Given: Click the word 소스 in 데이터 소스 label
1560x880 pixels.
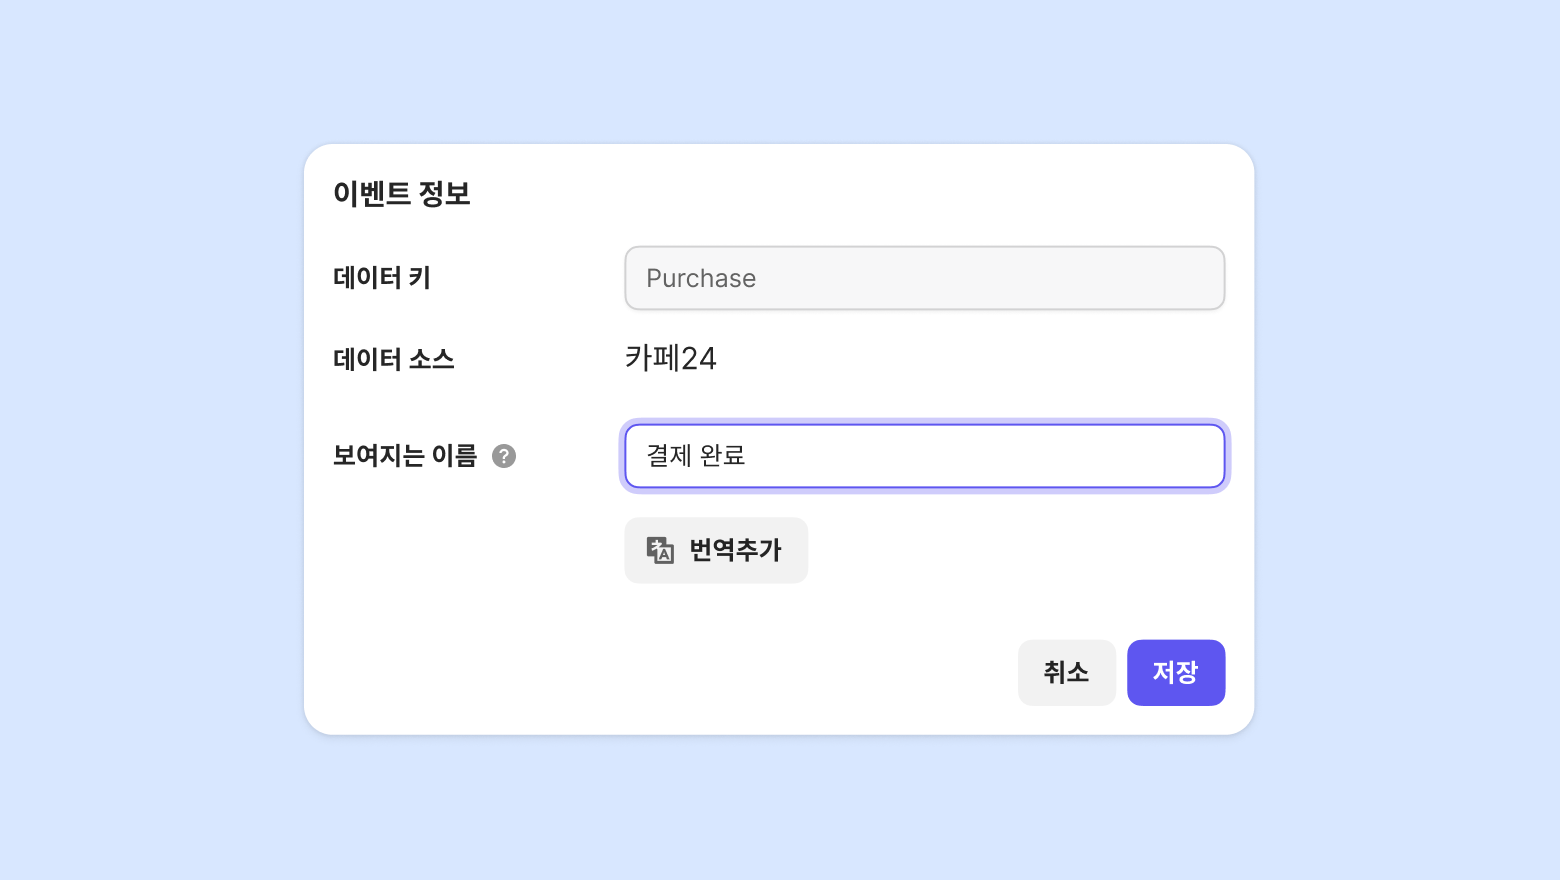Looking at the screenshot, I should click(x=431, y=359).
